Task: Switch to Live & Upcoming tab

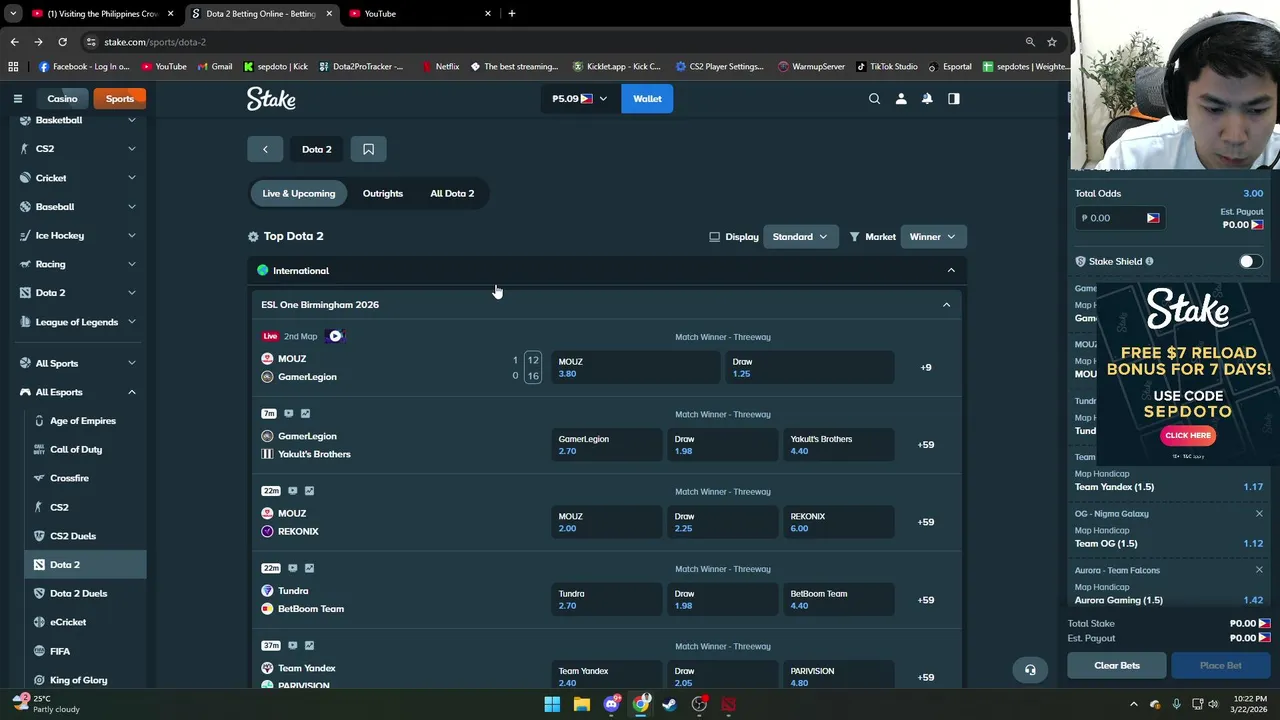Action: pos(299,193)
